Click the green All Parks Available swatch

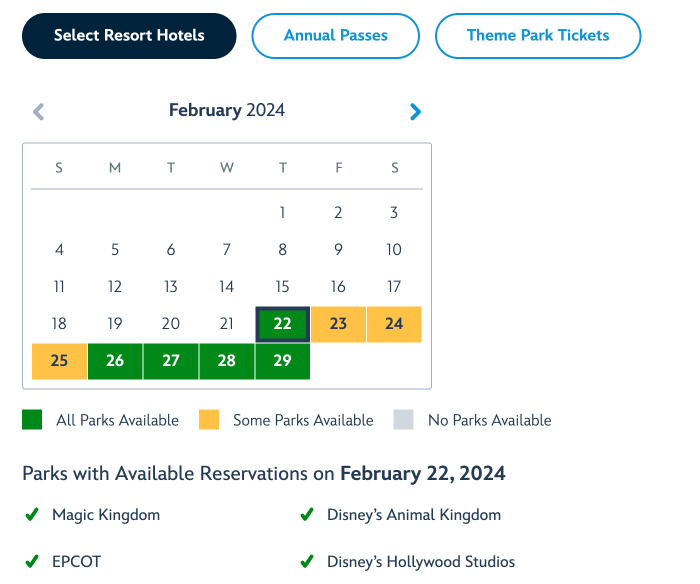(x=32, y=420)
